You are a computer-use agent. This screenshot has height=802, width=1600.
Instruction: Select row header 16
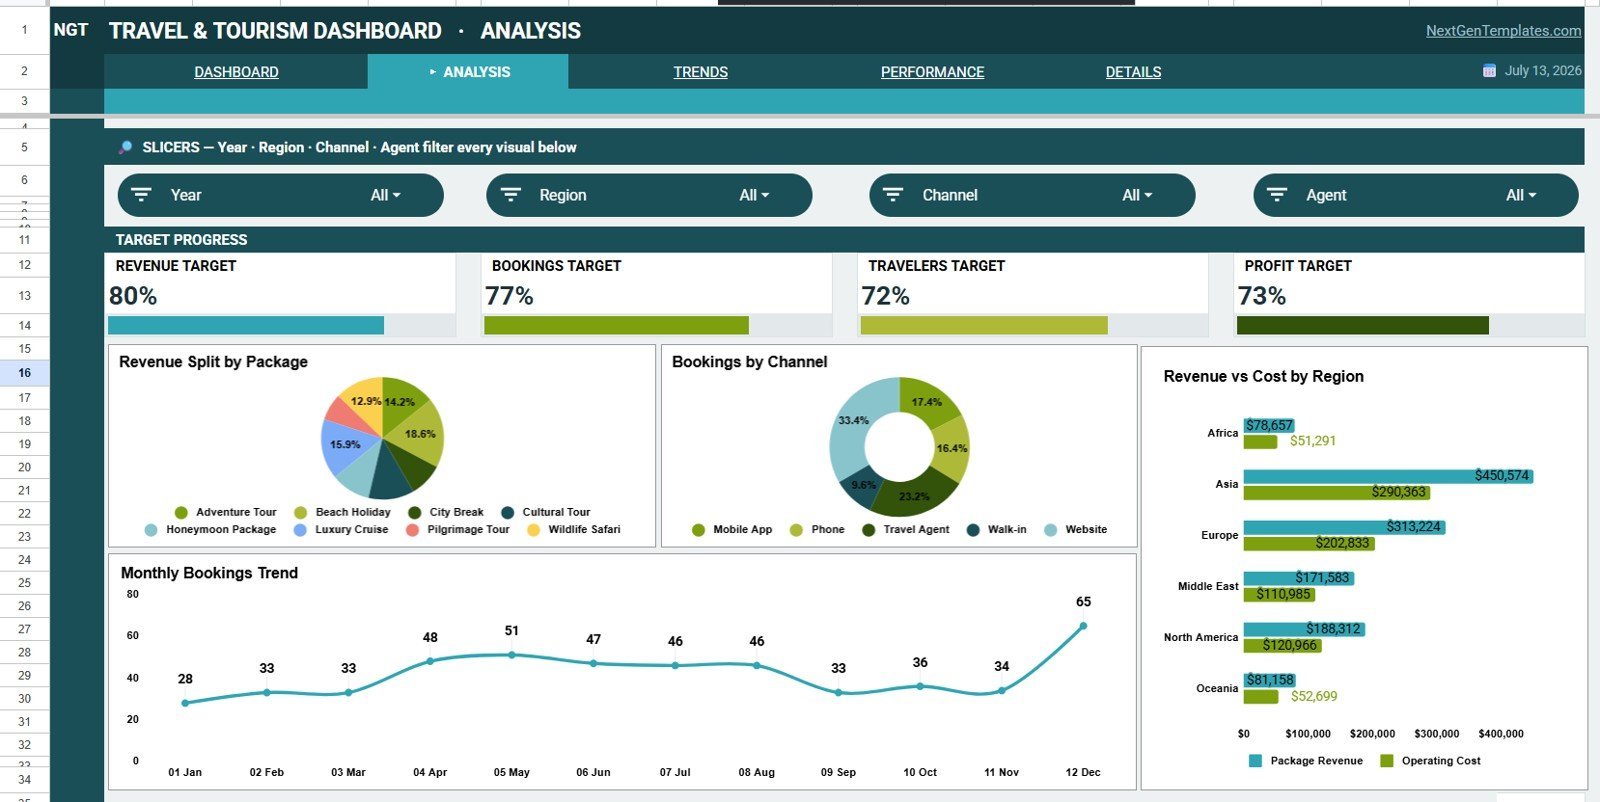(x=24, y=372)
